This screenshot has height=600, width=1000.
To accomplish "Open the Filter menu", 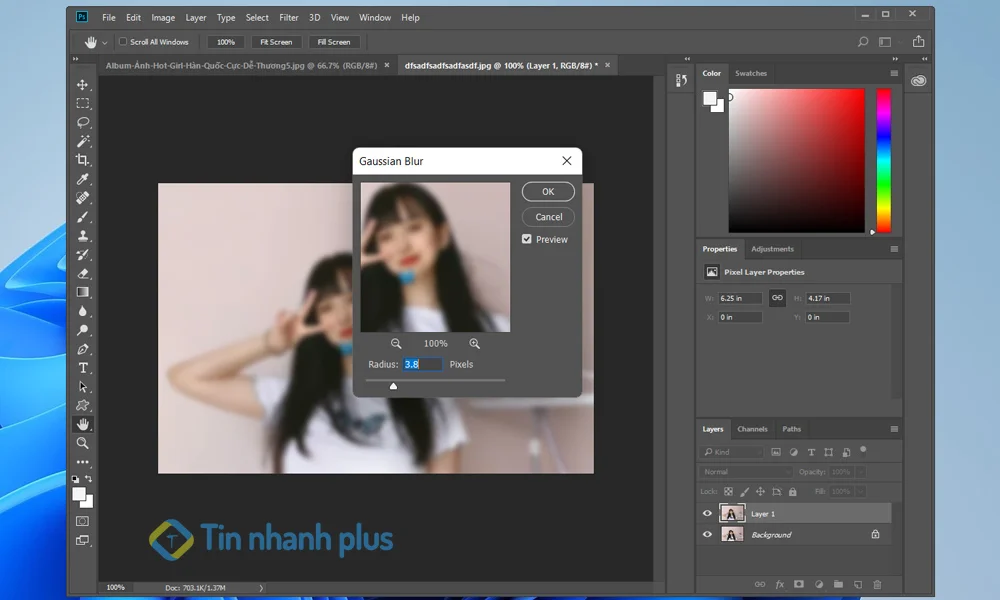I will pos(287,17).
